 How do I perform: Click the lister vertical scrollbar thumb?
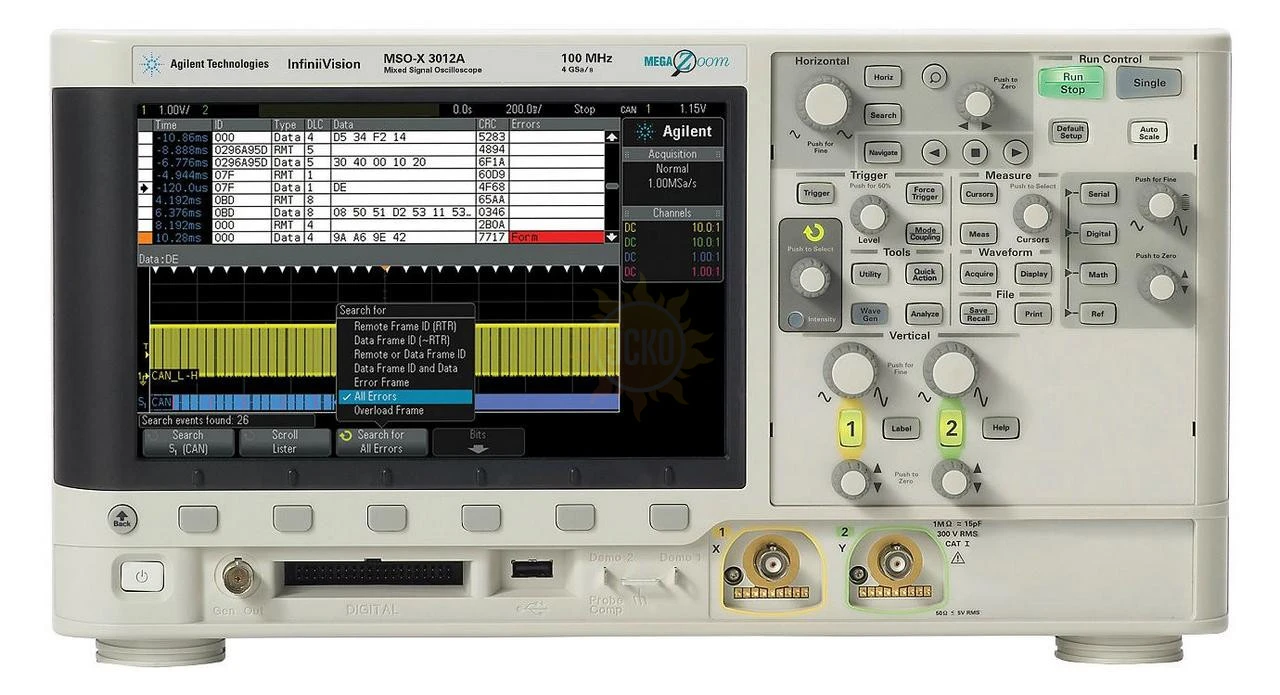coord(612,186)
